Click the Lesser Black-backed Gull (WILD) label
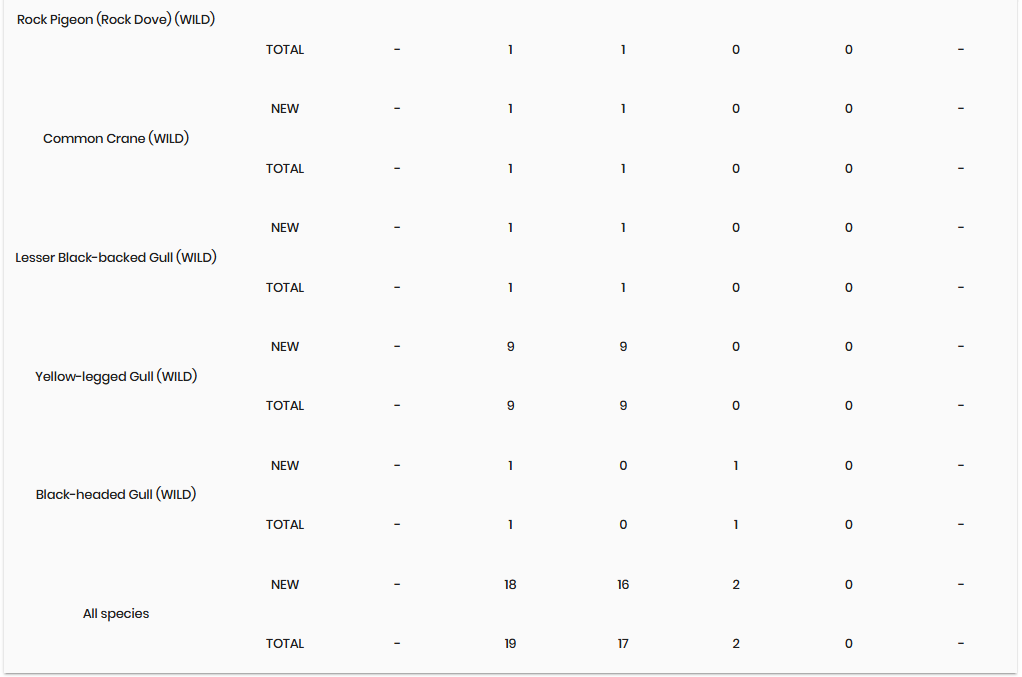1022x677 pixels. [116, 258]
